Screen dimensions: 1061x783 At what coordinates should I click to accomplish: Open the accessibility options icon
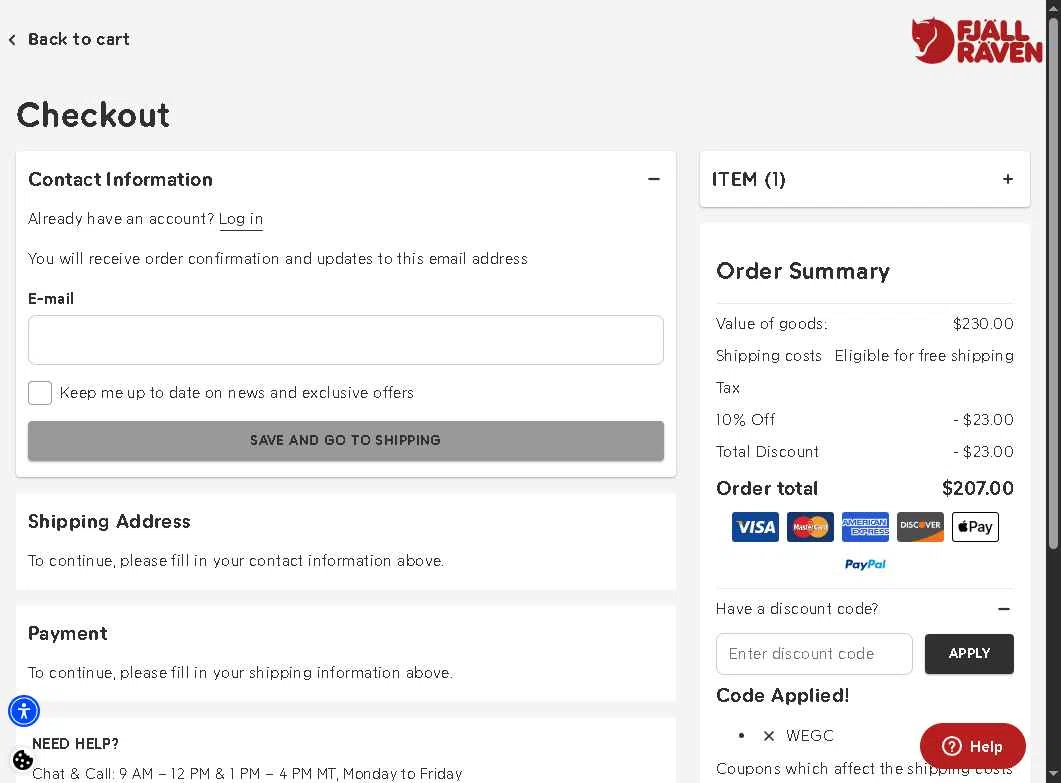point(24,711)
